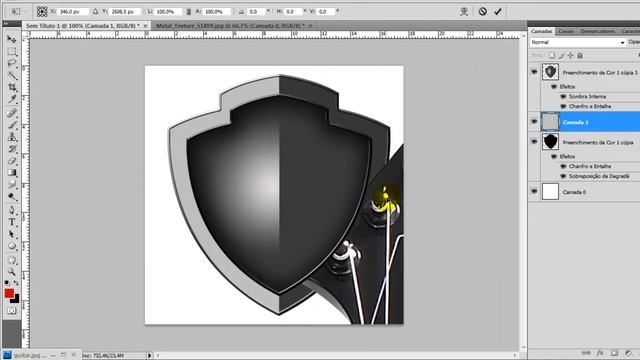This screenshot has height=360, width=640.
Task: Switch to warp mode icon
Action: [464, 11]
